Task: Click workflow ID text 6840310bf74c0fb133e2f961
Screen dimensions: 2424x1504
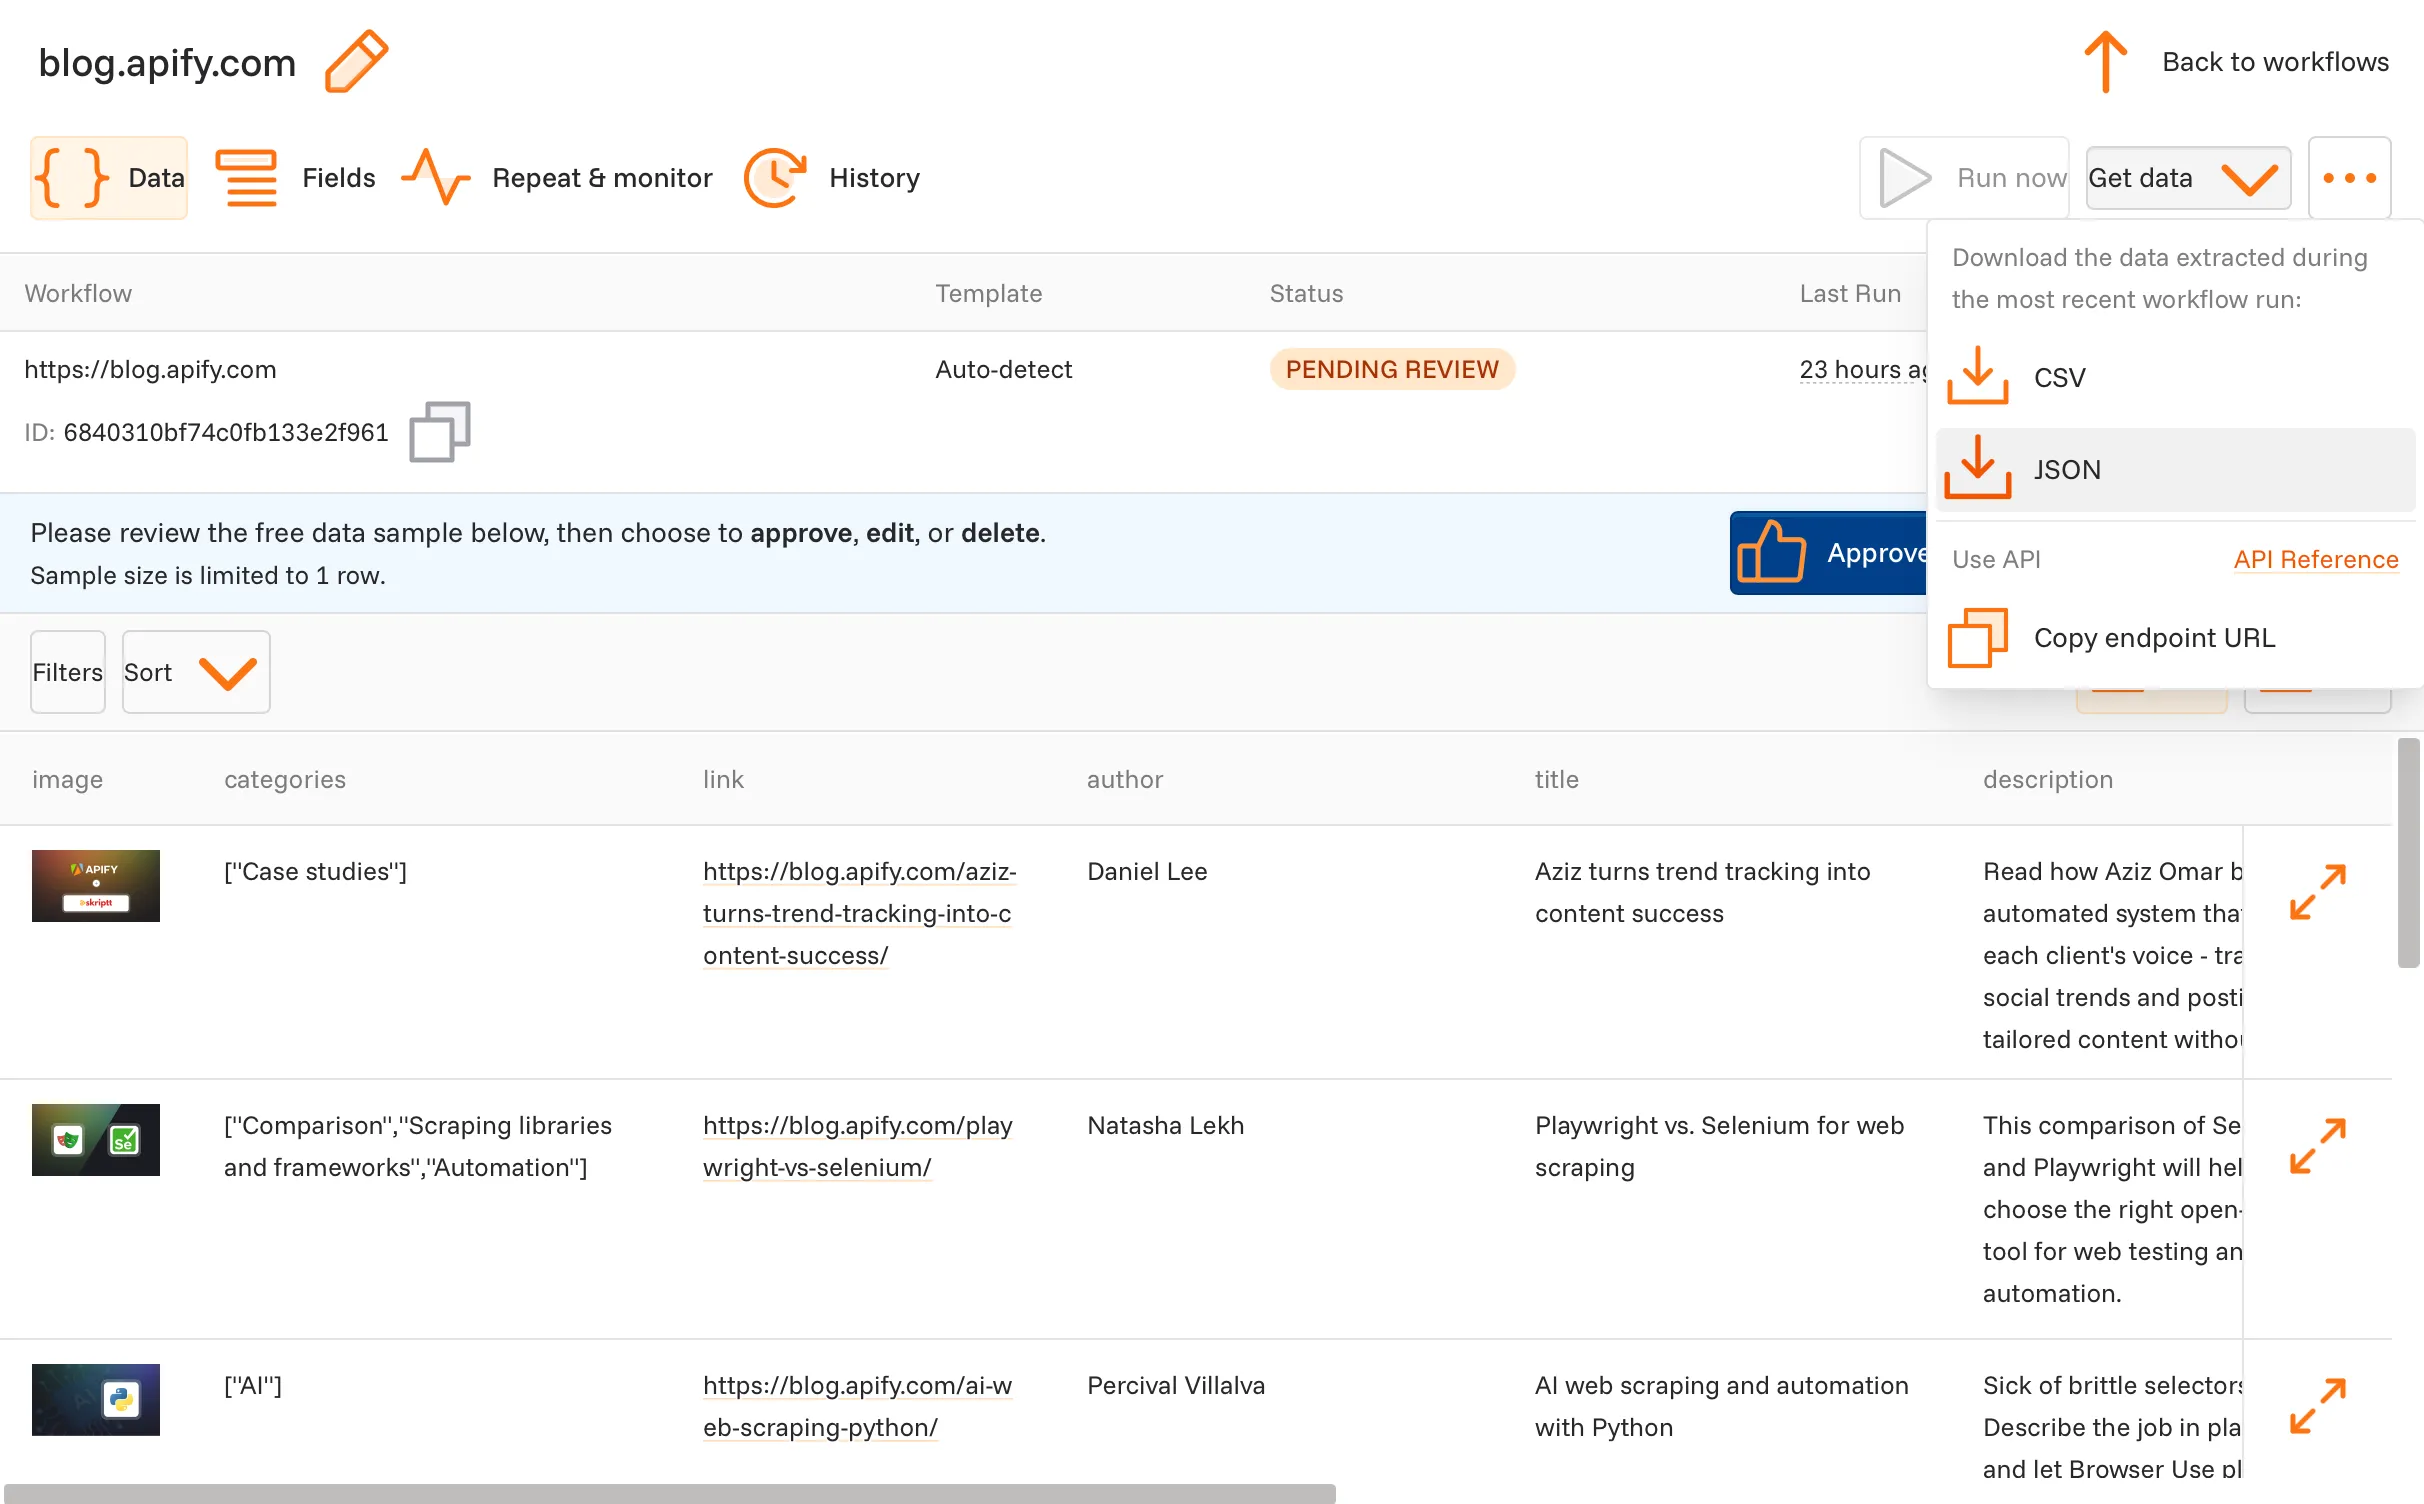Action: pyautogui.click(x=225, y=433)
